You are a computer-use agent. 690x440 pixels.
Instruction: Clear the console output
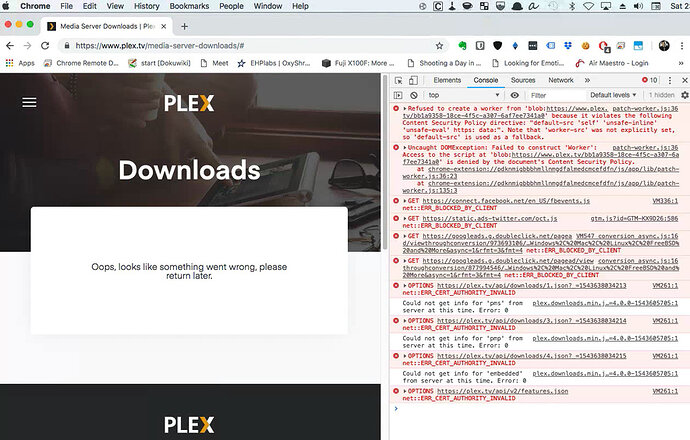tap(414, 95)
